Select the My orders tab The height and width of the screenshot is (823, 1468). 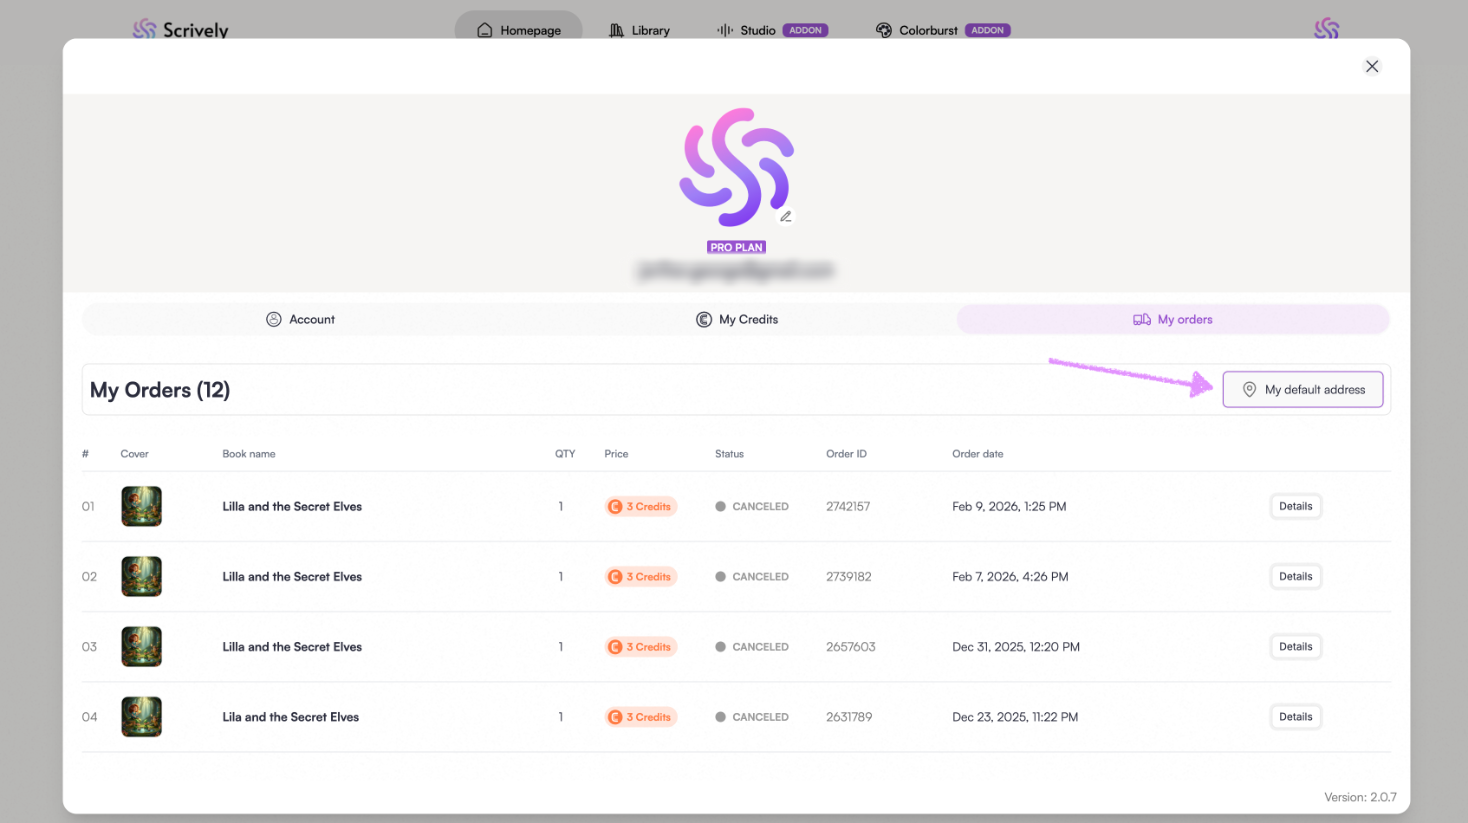pos(1173,319)
